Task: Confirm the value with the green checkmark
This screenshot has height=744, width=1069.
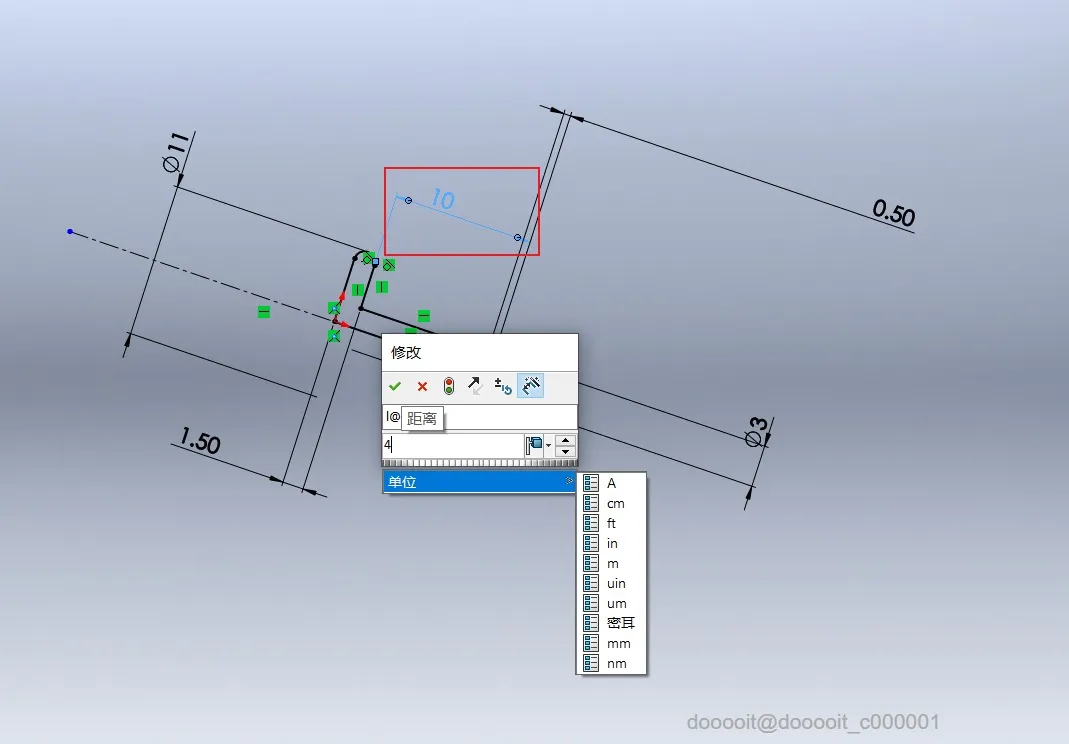Action: pyautogui.click(x=395, y=386)
